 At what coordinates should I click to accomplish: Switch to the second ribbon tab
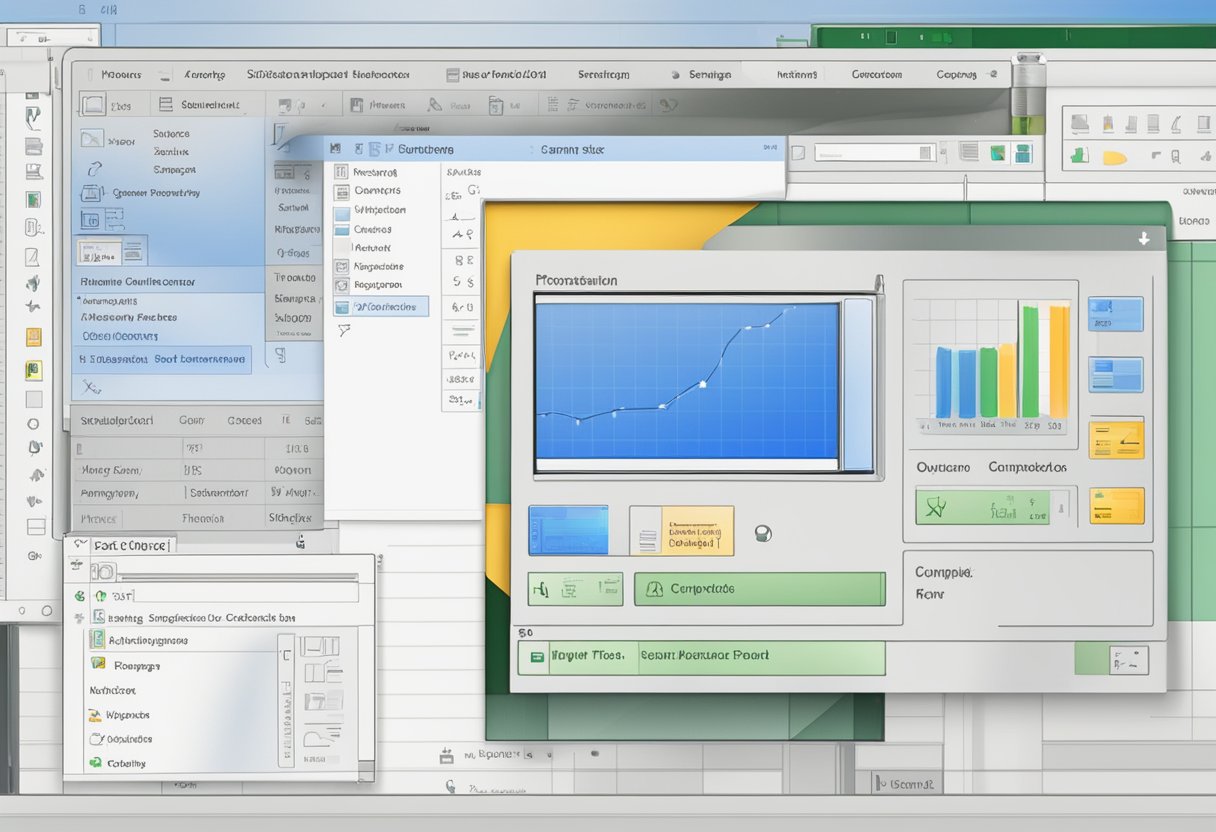click(205, 74)
